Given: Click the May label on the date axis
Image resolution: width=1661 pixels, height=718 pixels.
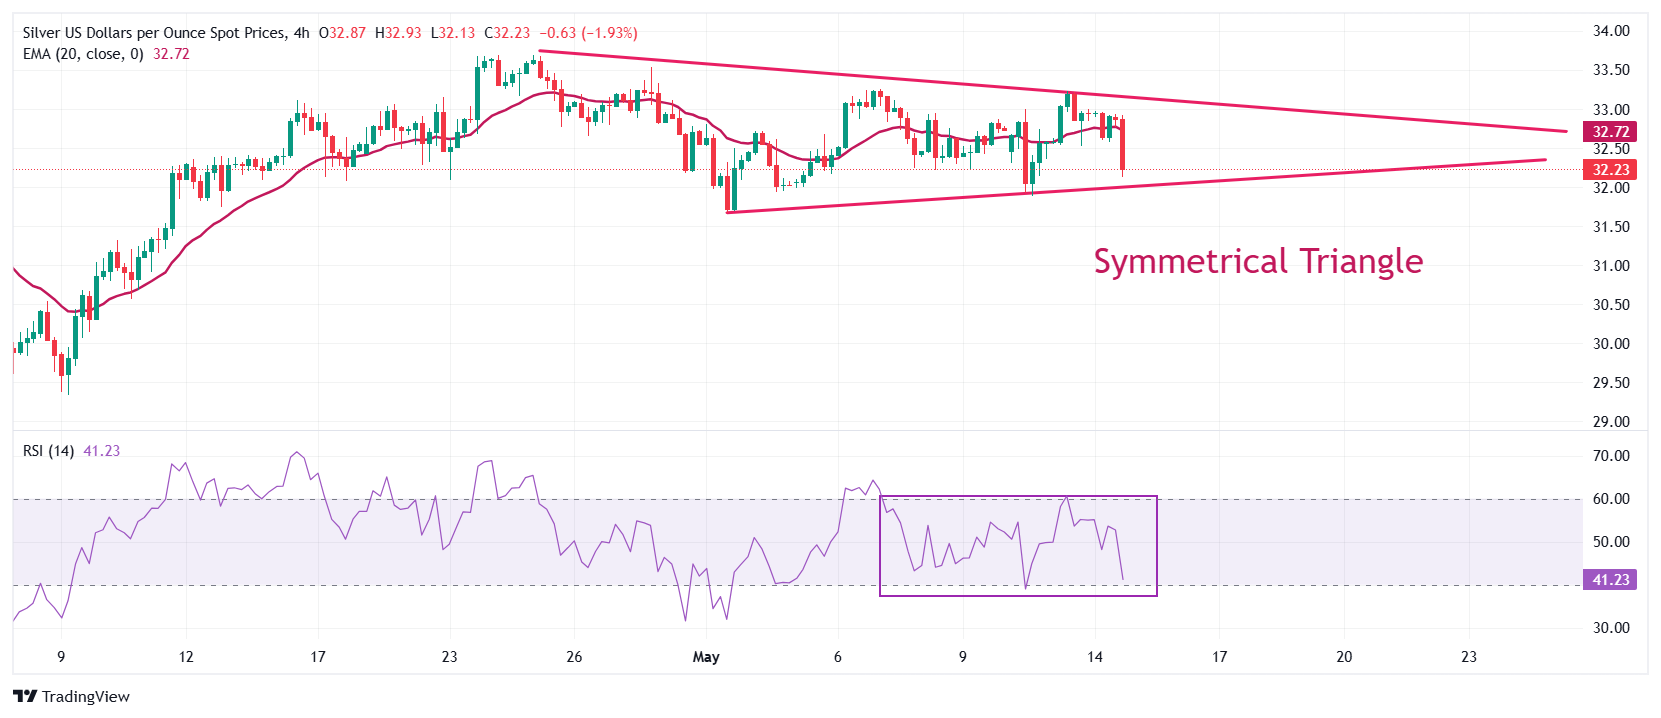Looking at the screenshot, I should pyautogui.click(x=706, y=657).
